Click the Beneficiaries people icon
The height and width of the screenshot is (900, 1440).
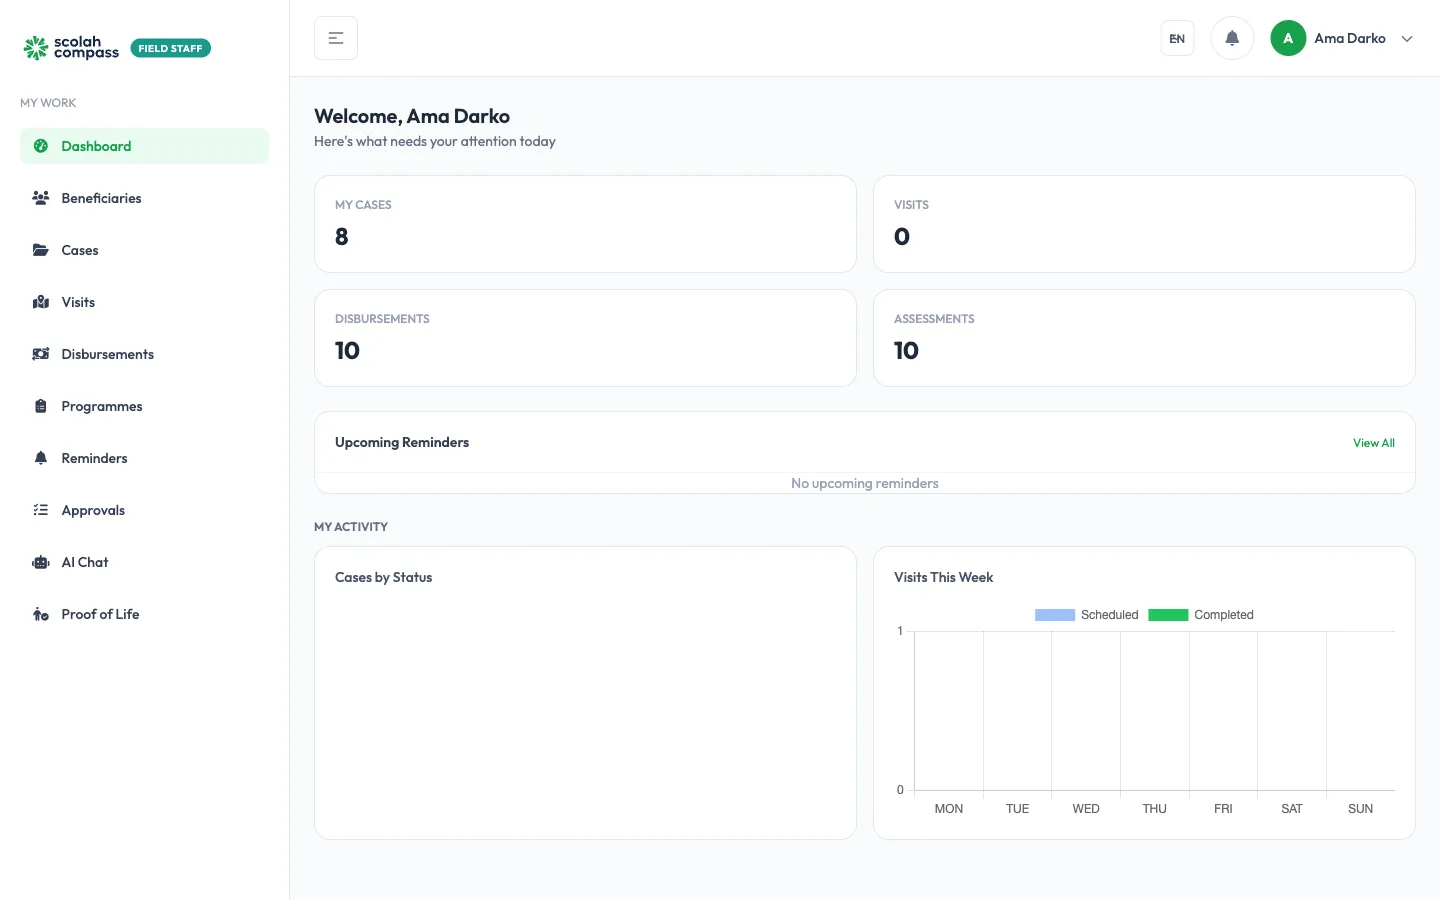coord(41,198)
